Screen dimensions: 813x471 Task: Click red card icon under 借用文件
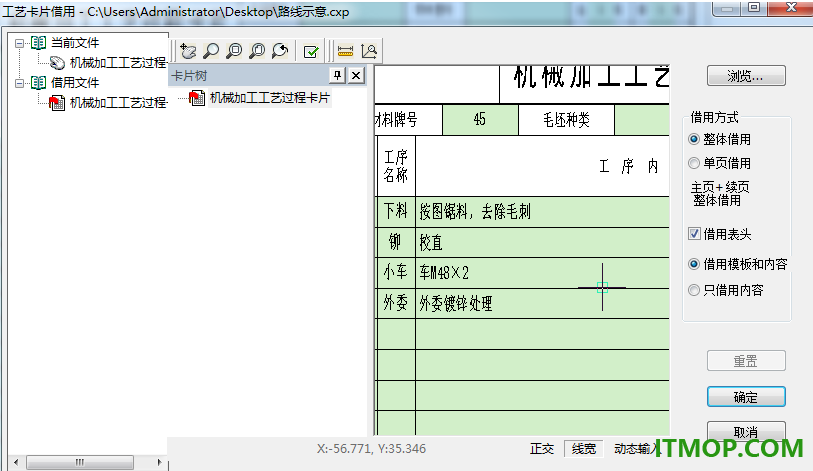pyautogui.click(x=57, y=103)
